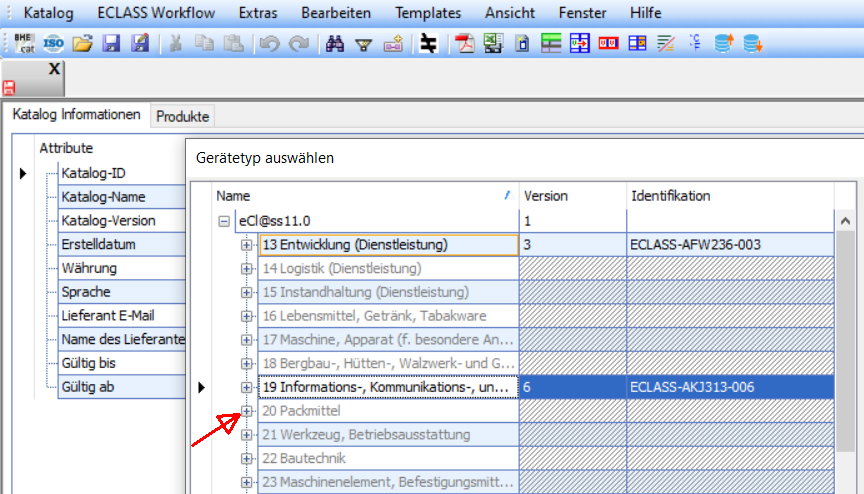Switch to the Produkte tab
The image size is (864, 494).
coord(183,117)
